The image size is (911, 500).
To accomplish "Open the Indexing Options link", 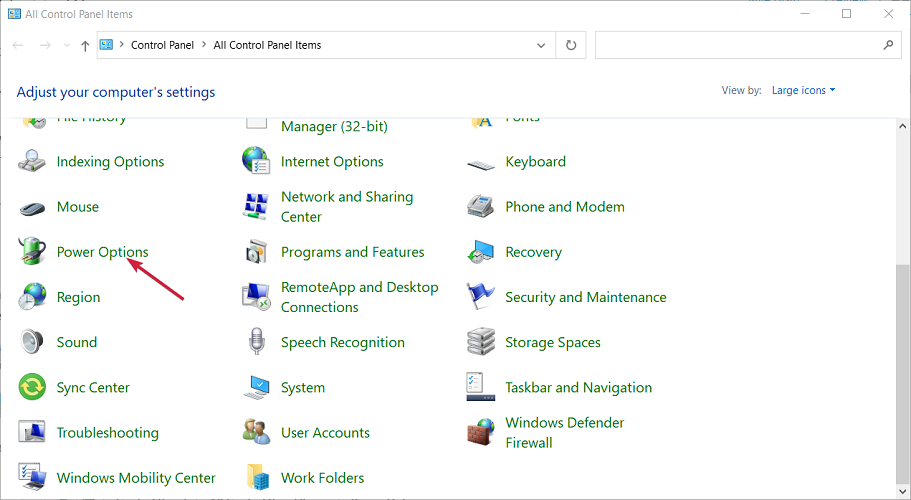I will (x=110, y=161).
